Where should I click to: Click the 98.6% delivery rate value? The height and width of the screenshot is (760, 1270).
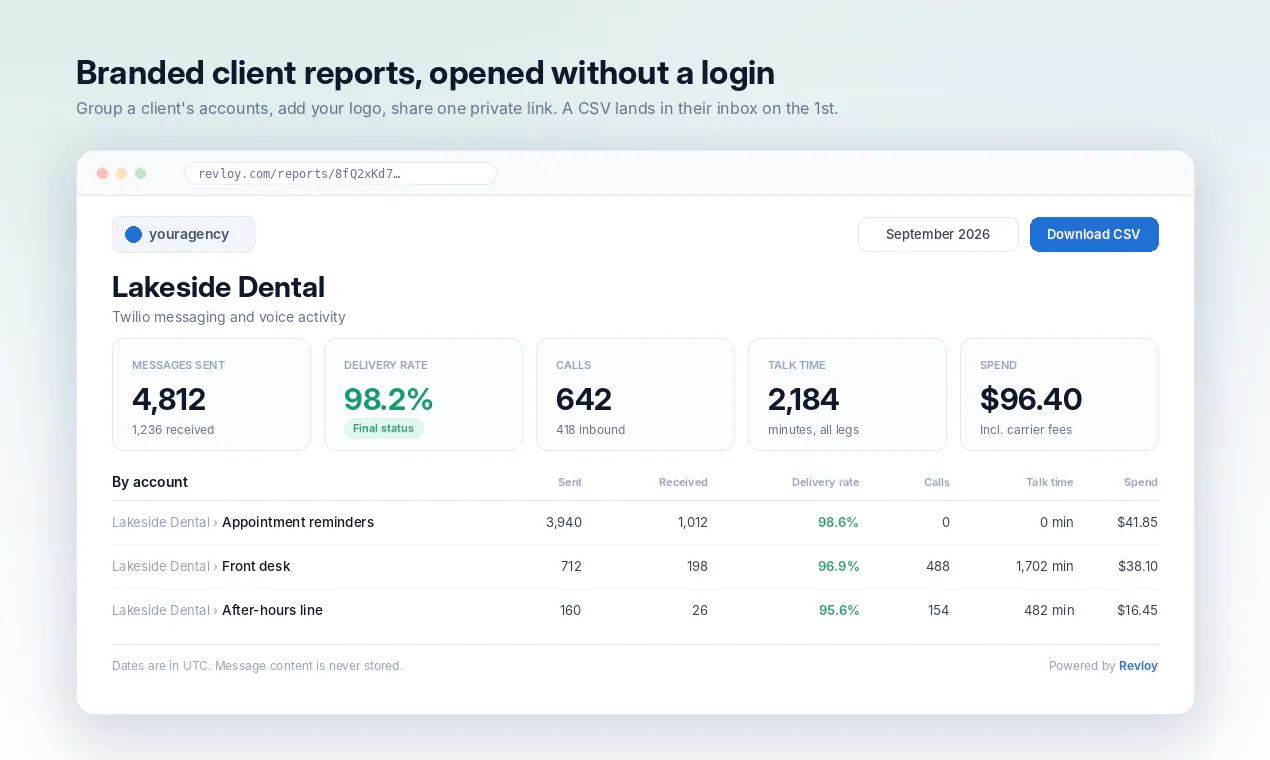click(x=838, y=522)
